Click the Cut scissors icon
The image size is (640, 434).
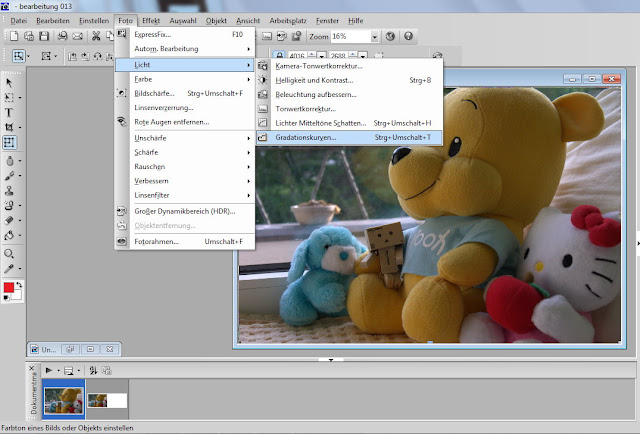click(96, 37)
